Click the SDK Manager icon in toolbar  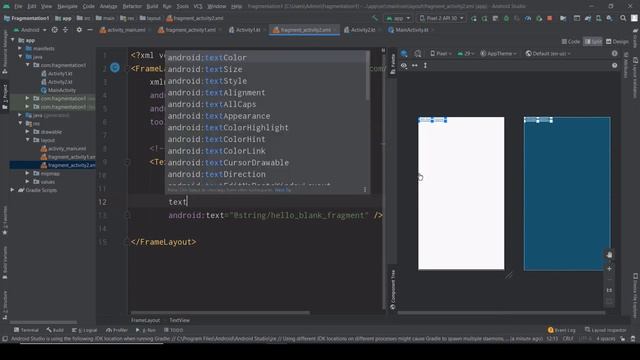coord(609,18)
